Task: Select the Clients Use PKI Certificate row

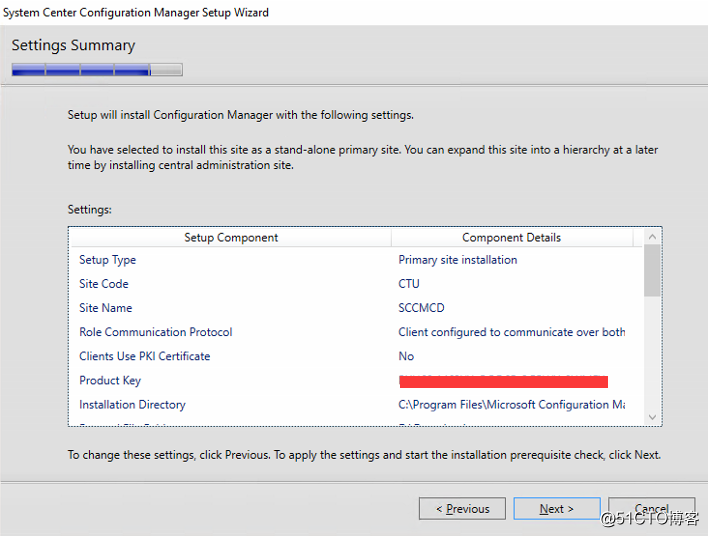Action: click(x=356, y=356)
